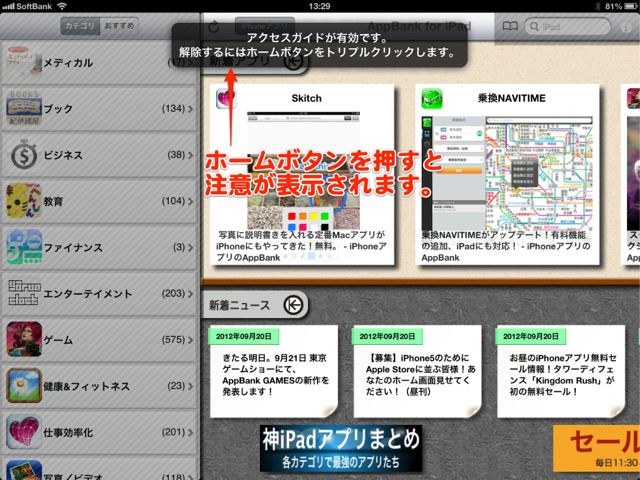Image resolution: width=640 pixels, height=480 pixels.
Task: Select the 教育 category label
Action: click(53, 201)
